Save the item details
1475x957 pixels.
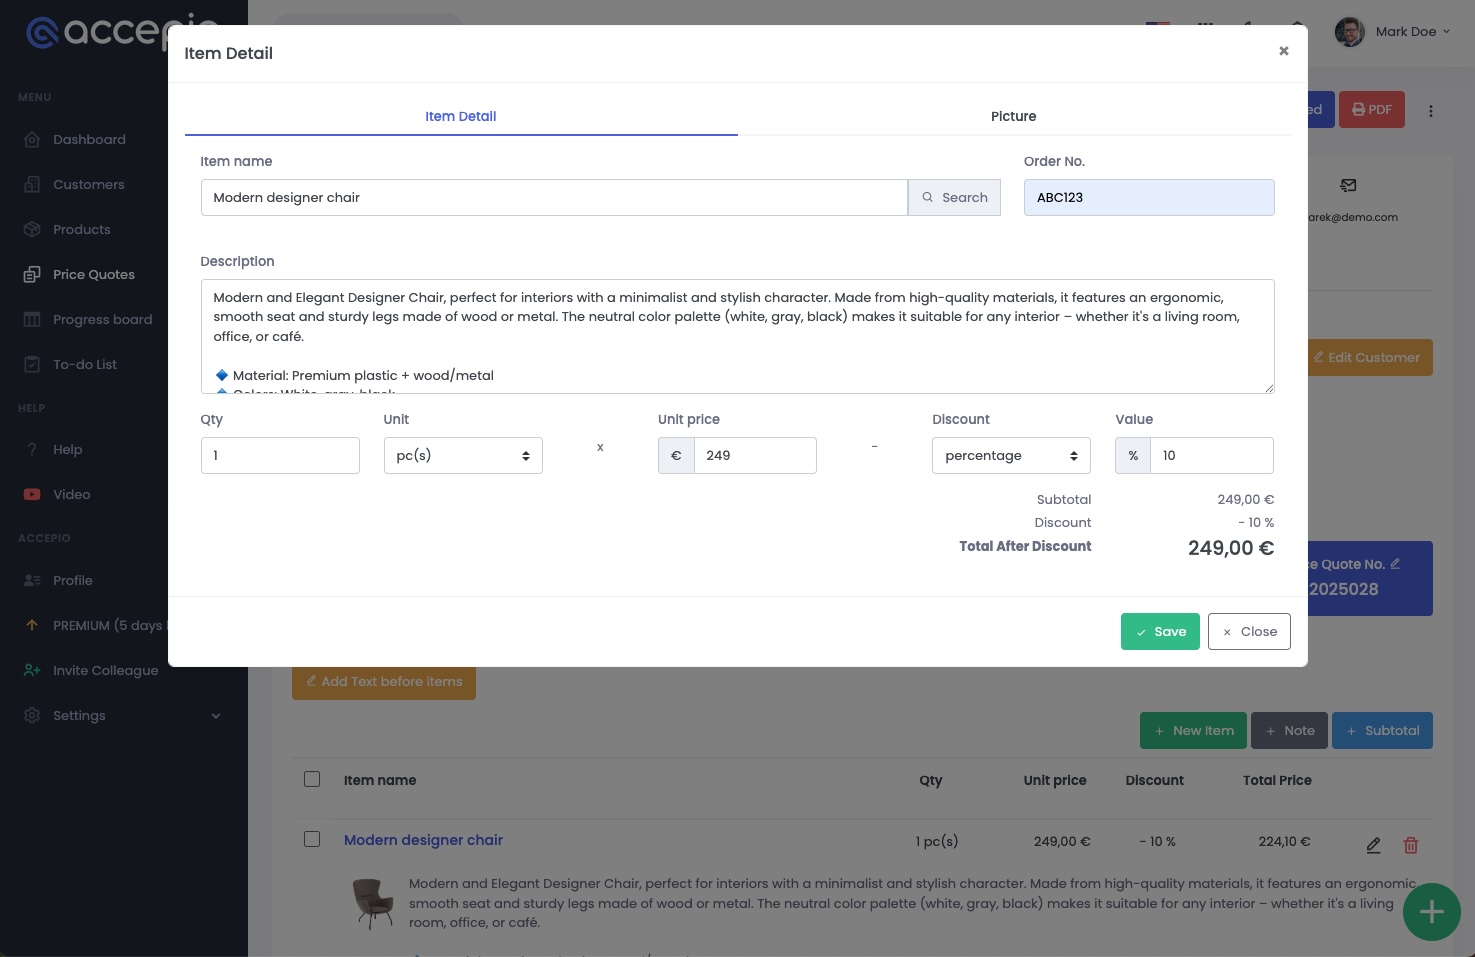coord(1160,631)
